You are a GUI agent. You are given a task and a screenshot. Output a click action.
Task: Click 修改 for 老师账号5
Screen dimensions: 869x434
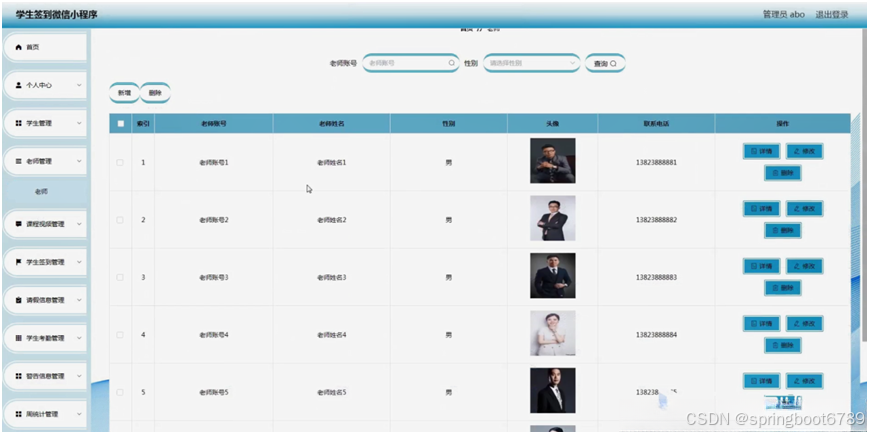click(x=804, y=381)
